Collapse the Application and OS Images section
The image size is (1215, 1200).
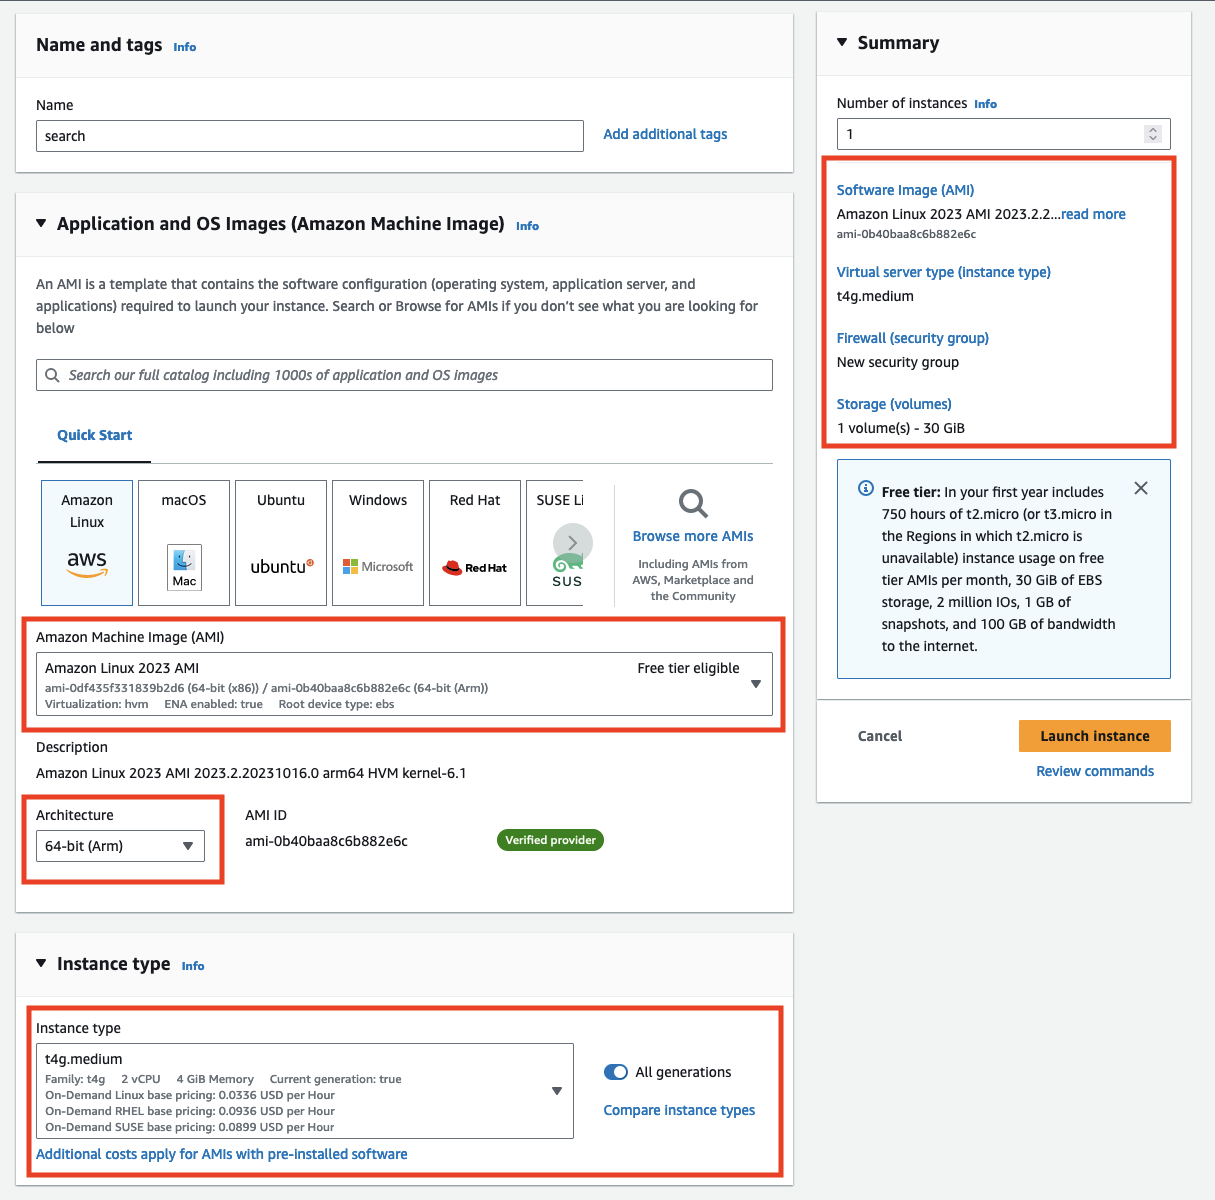[x=41, y=223]
